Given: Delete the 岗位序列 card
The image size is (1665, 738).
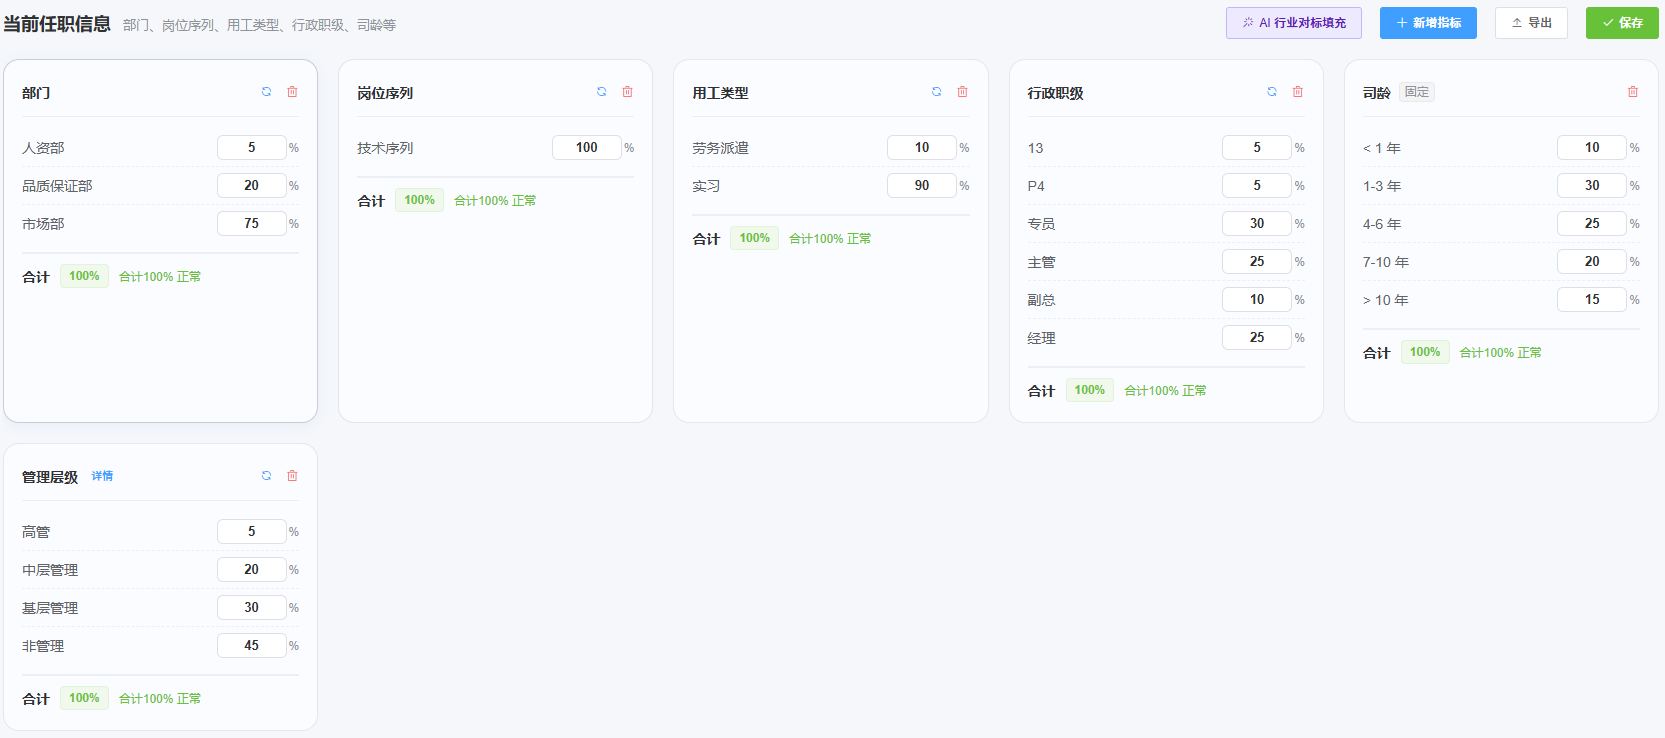Looking at the screenshot, I should (x=628, y=92).
